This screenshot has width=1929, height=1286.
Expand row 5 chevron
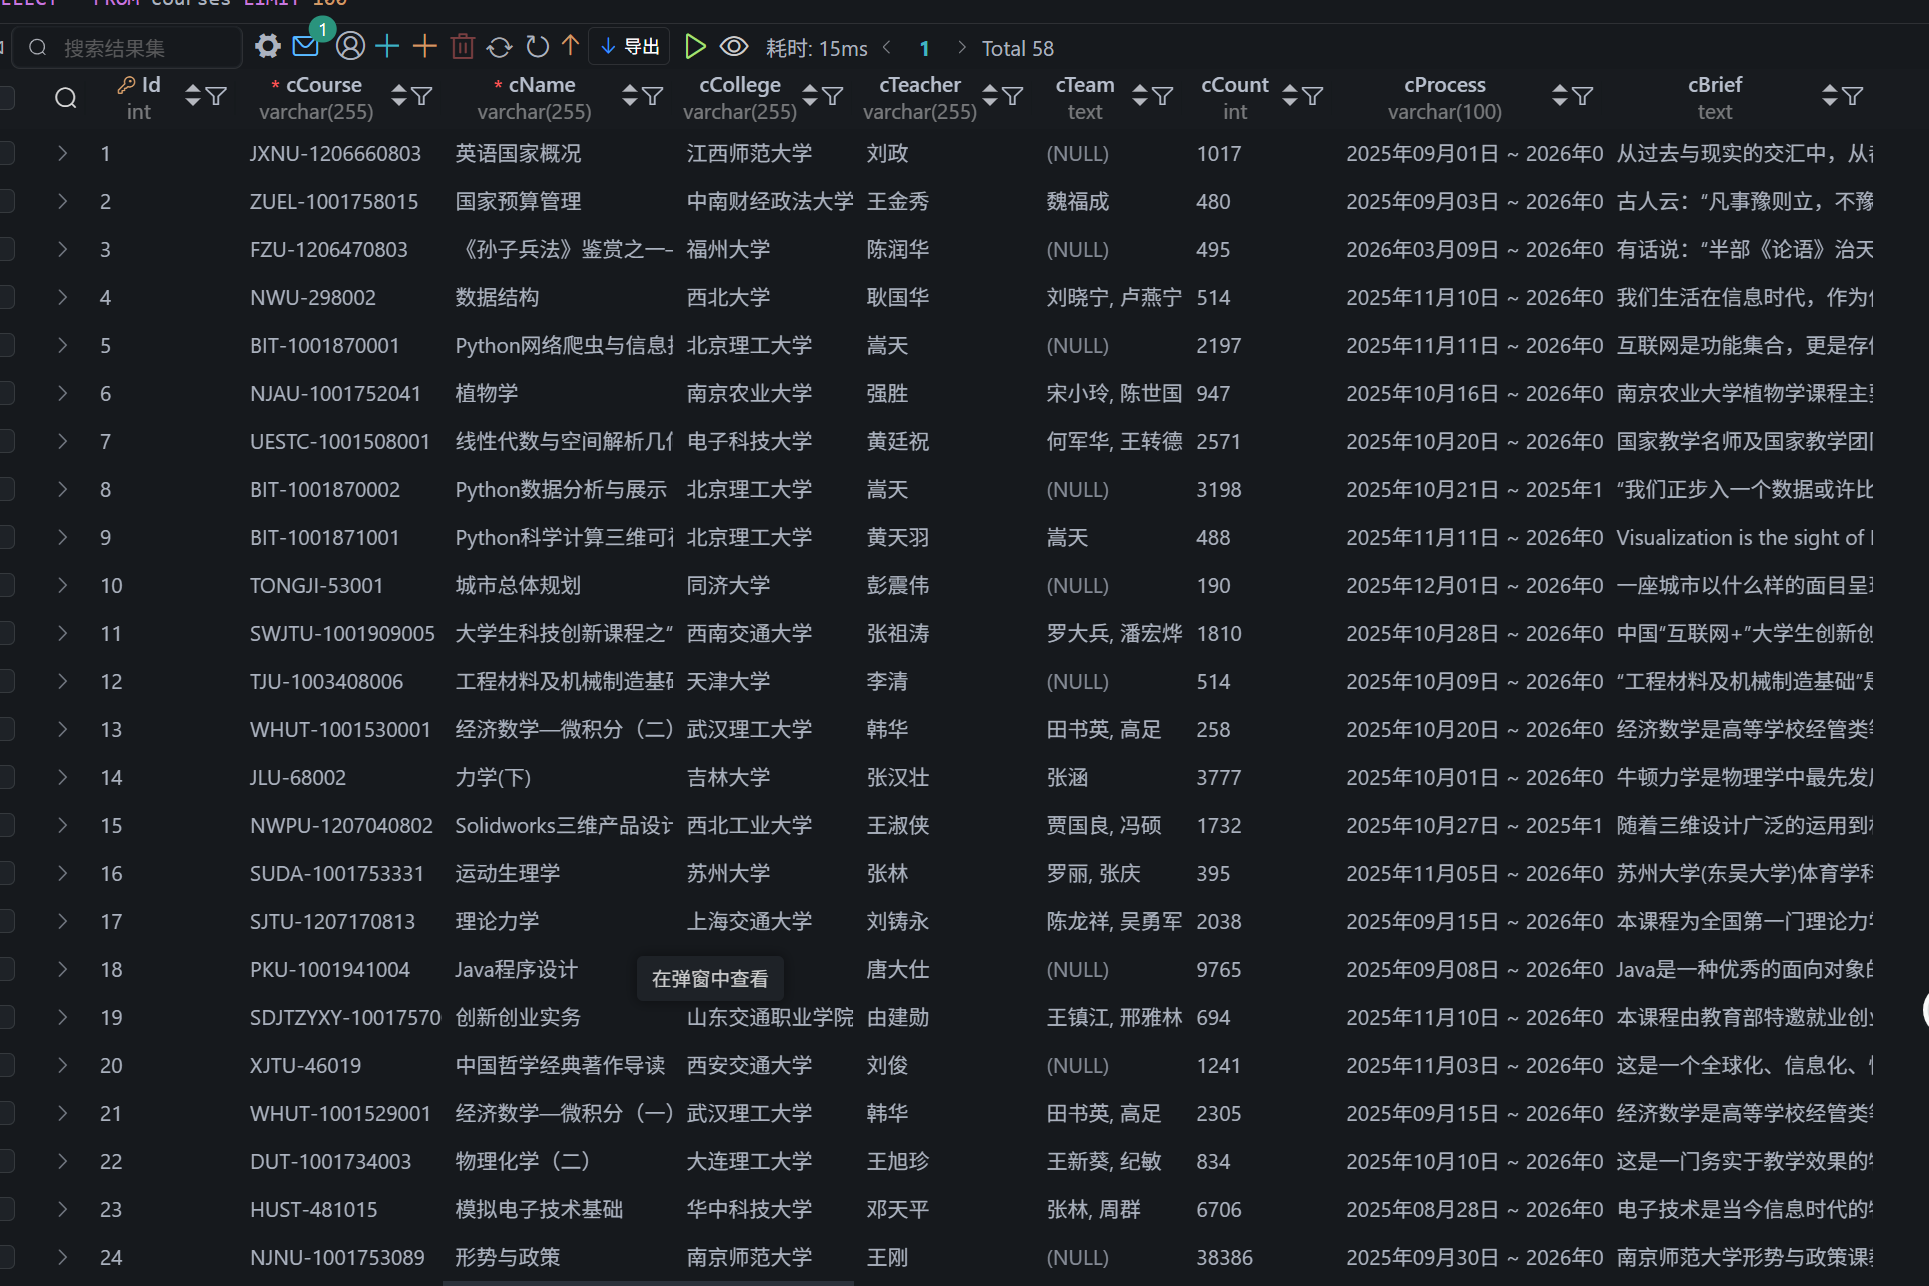click(62, 345)
